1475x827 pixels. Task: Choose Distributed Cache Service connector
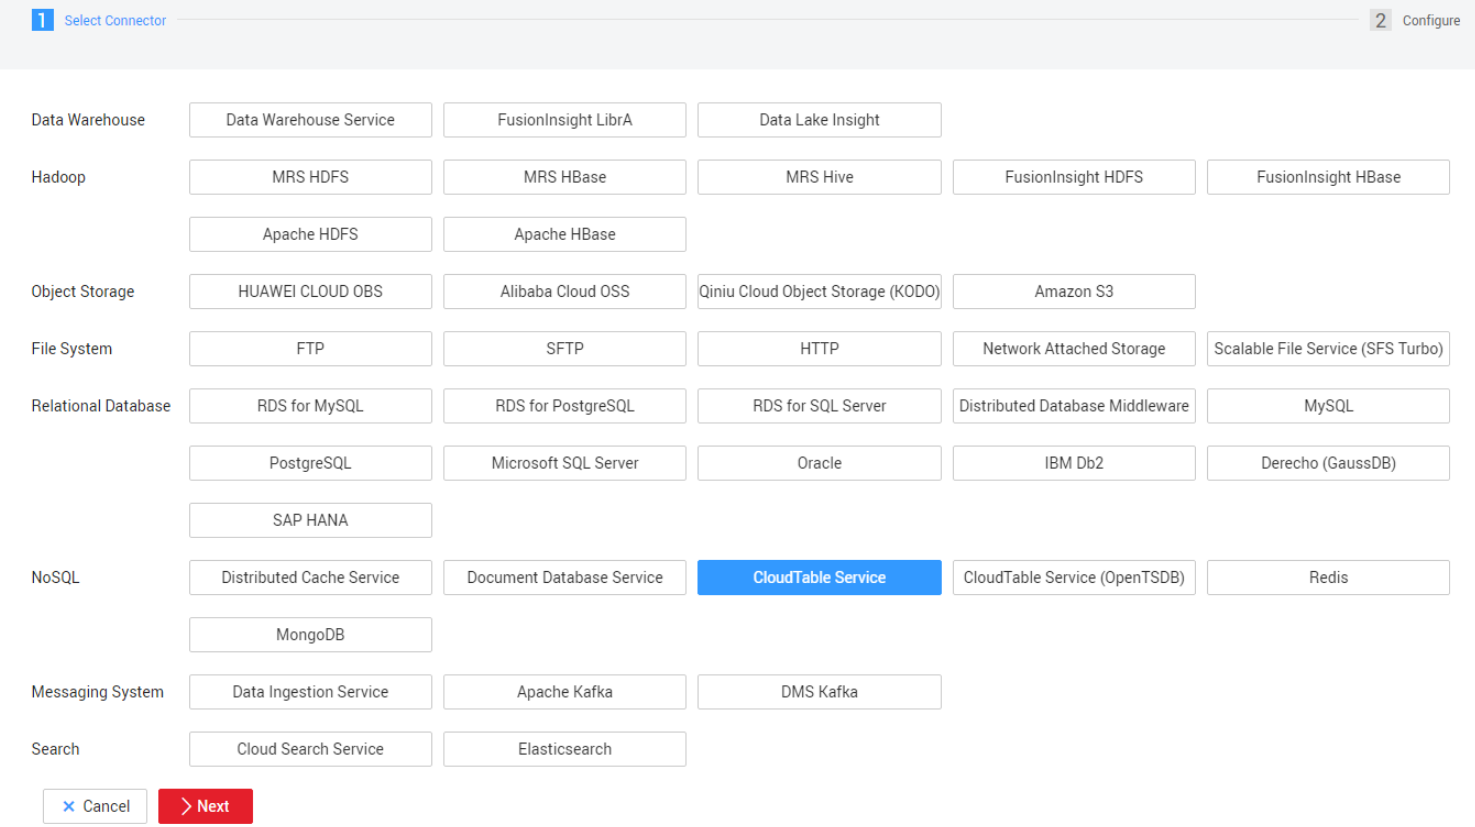pos(310,577)
